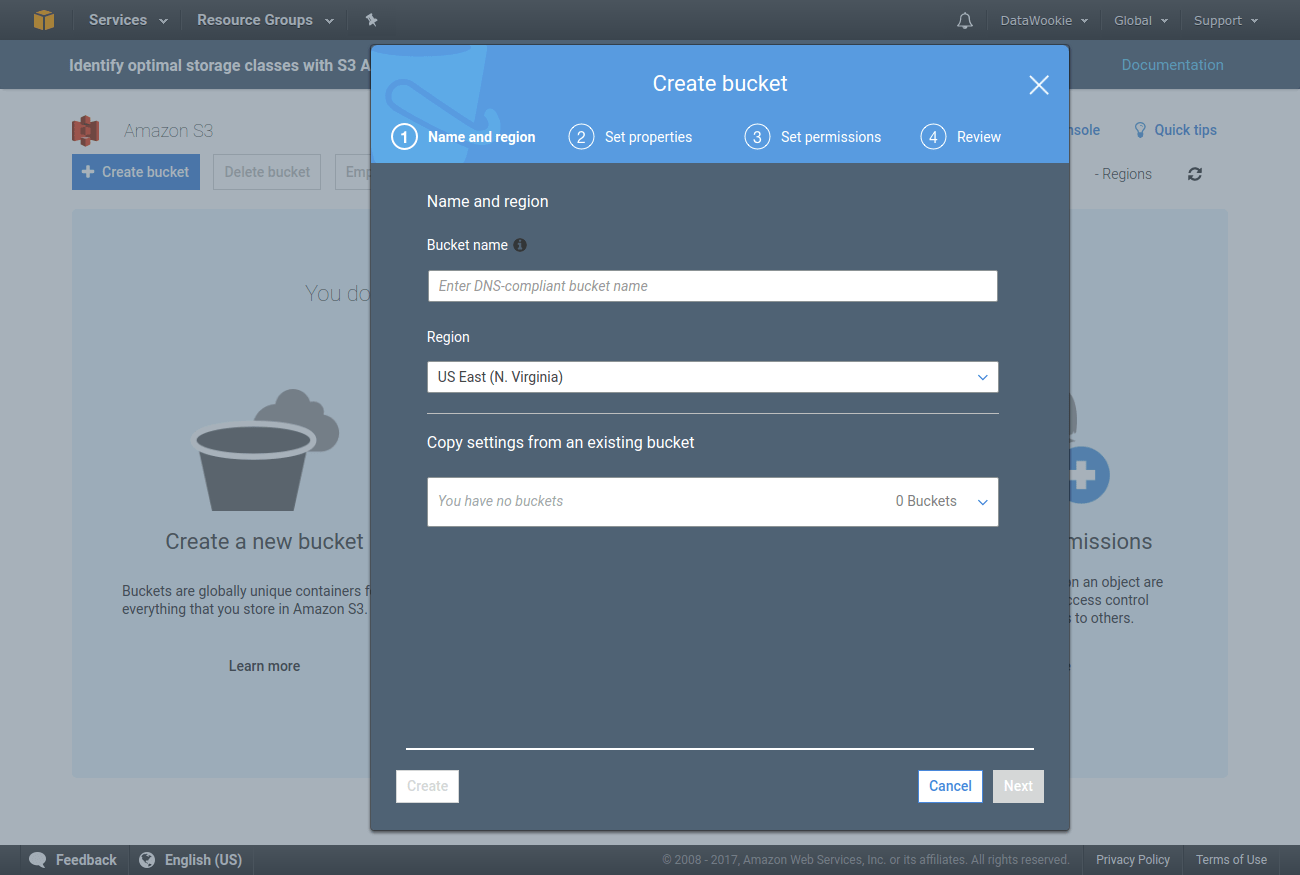This screenshot has width=1300, height=875.
Task: Click the AWS home logo icon
Action: (x=43, y=20)
